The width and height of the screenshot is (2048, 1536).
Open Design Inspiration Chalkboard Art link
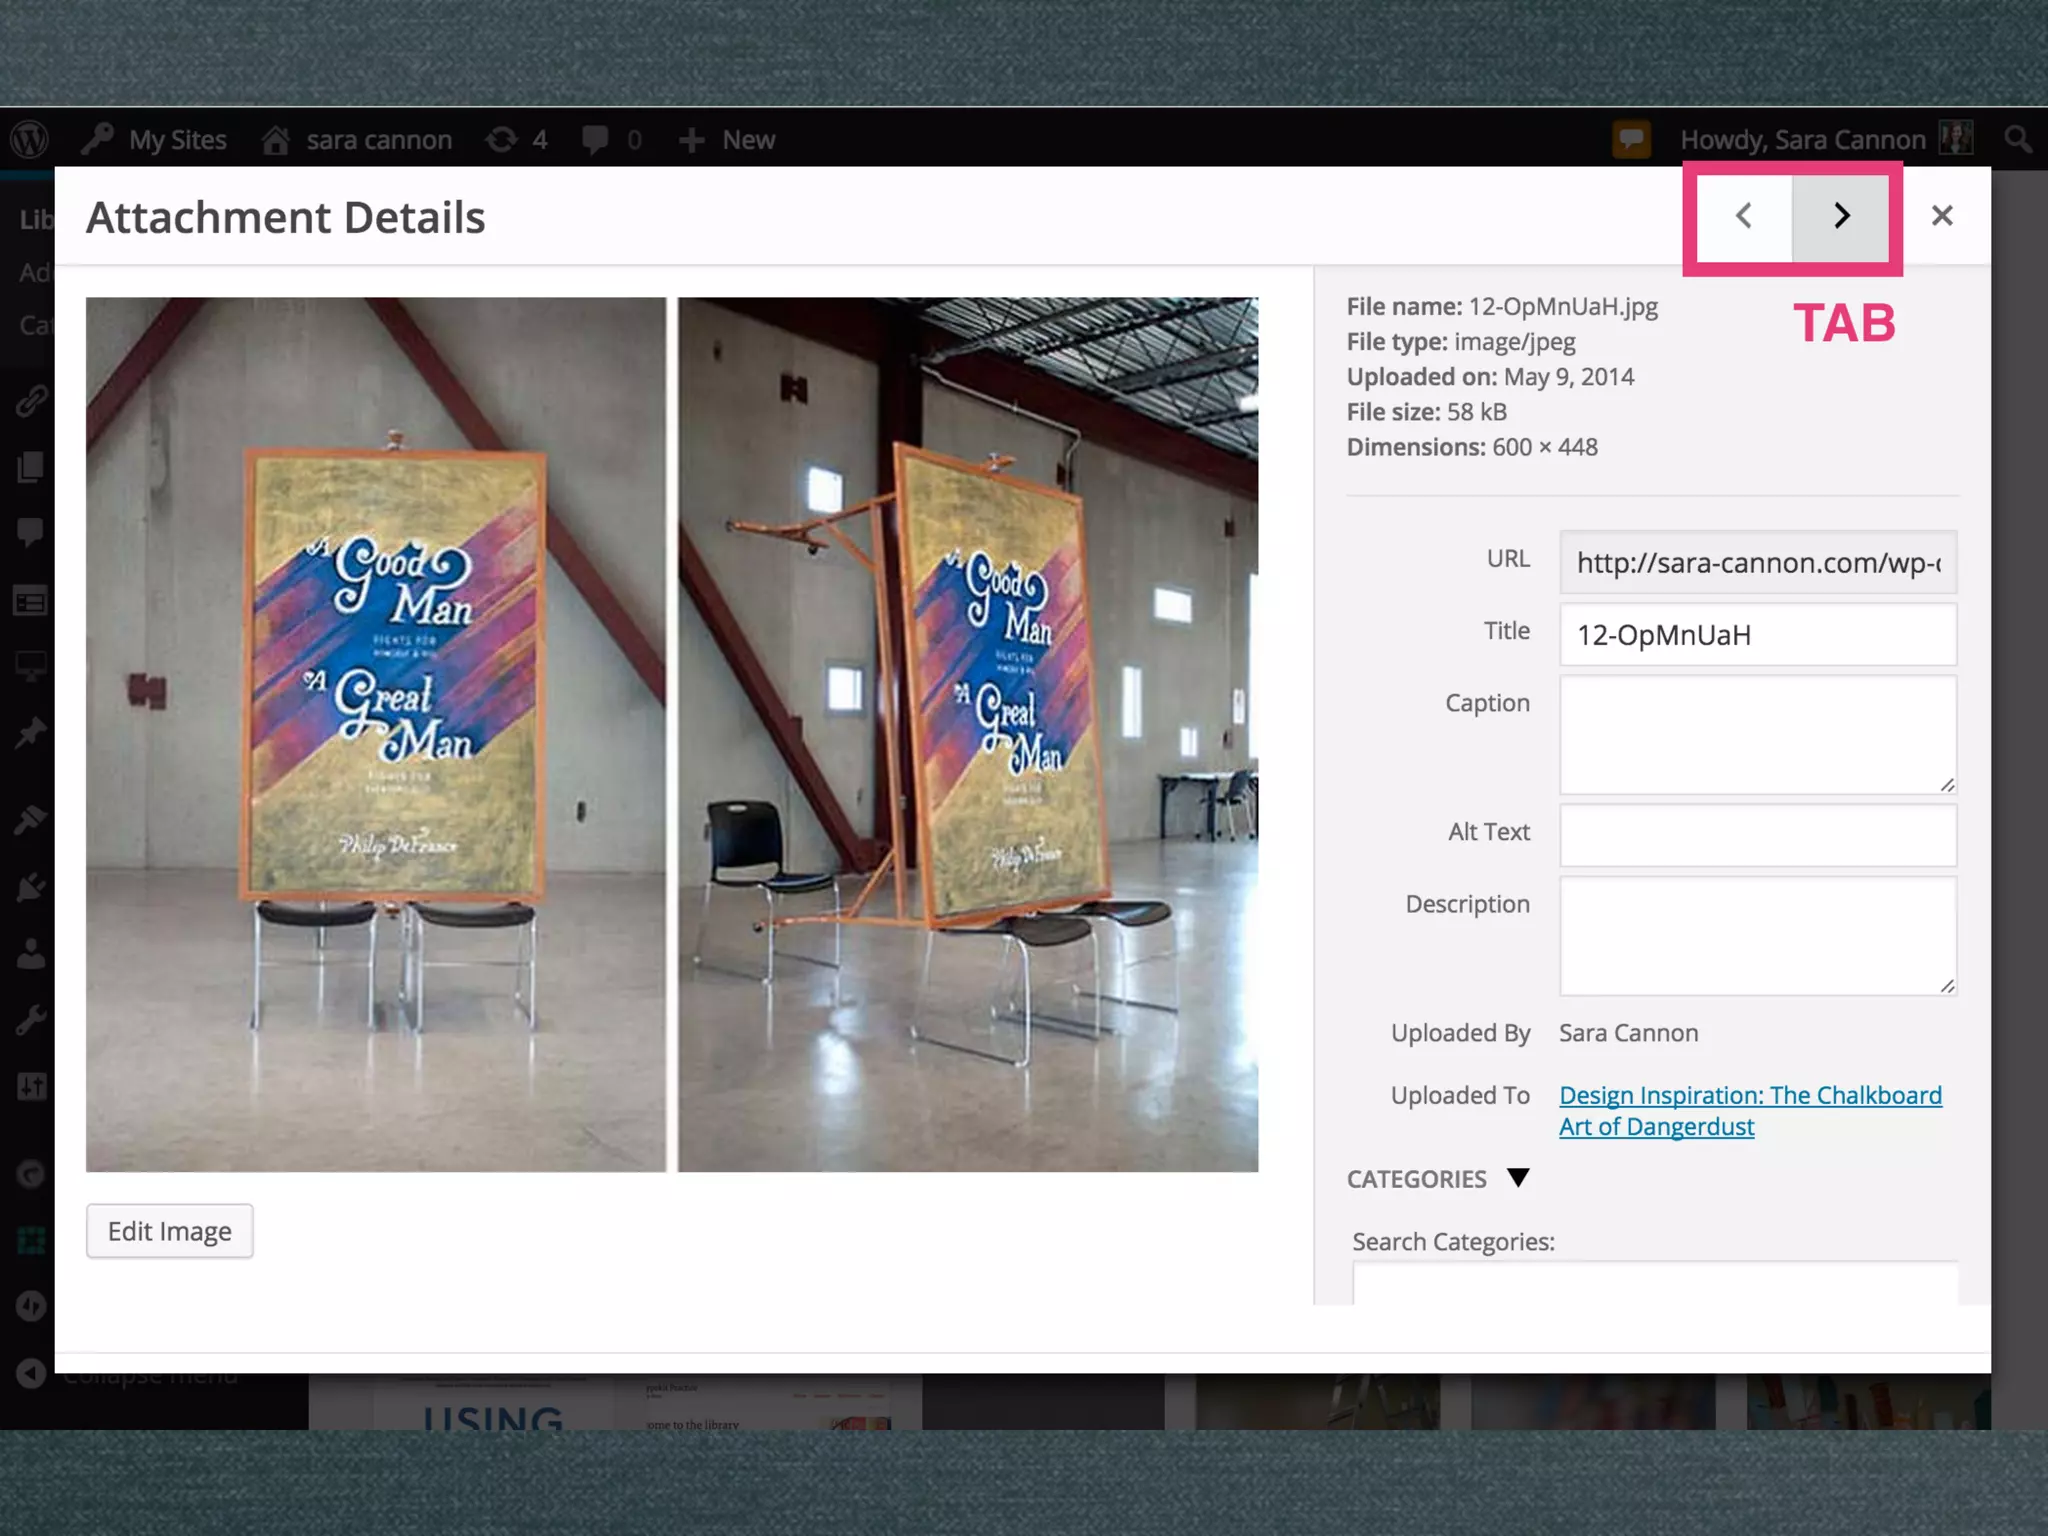tap(1749, 1096)
